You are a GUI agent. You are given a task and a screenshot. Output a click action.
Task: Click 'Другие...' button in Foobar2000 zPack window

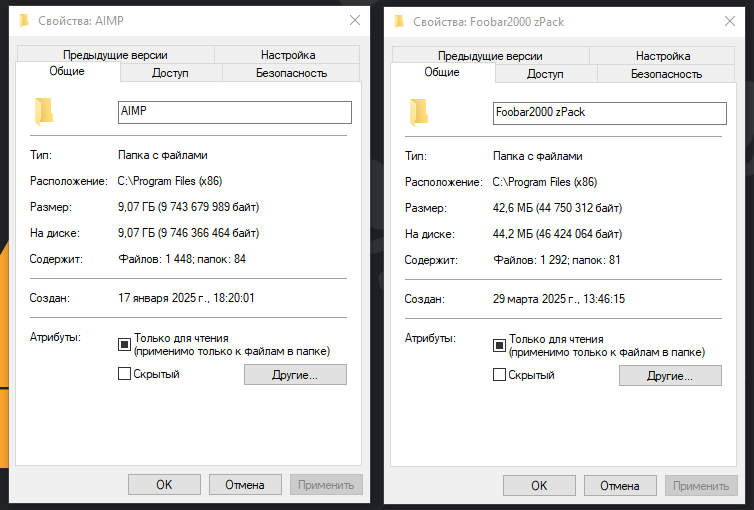click(670, 376)
